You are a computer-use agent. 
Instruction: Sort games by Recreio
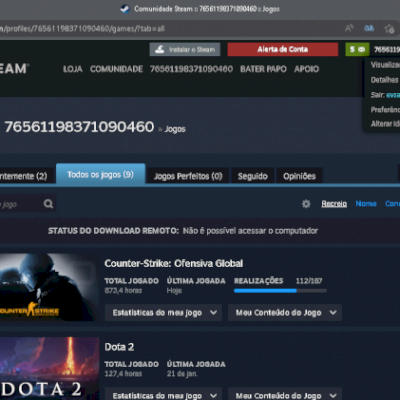(x=334, y=203)
